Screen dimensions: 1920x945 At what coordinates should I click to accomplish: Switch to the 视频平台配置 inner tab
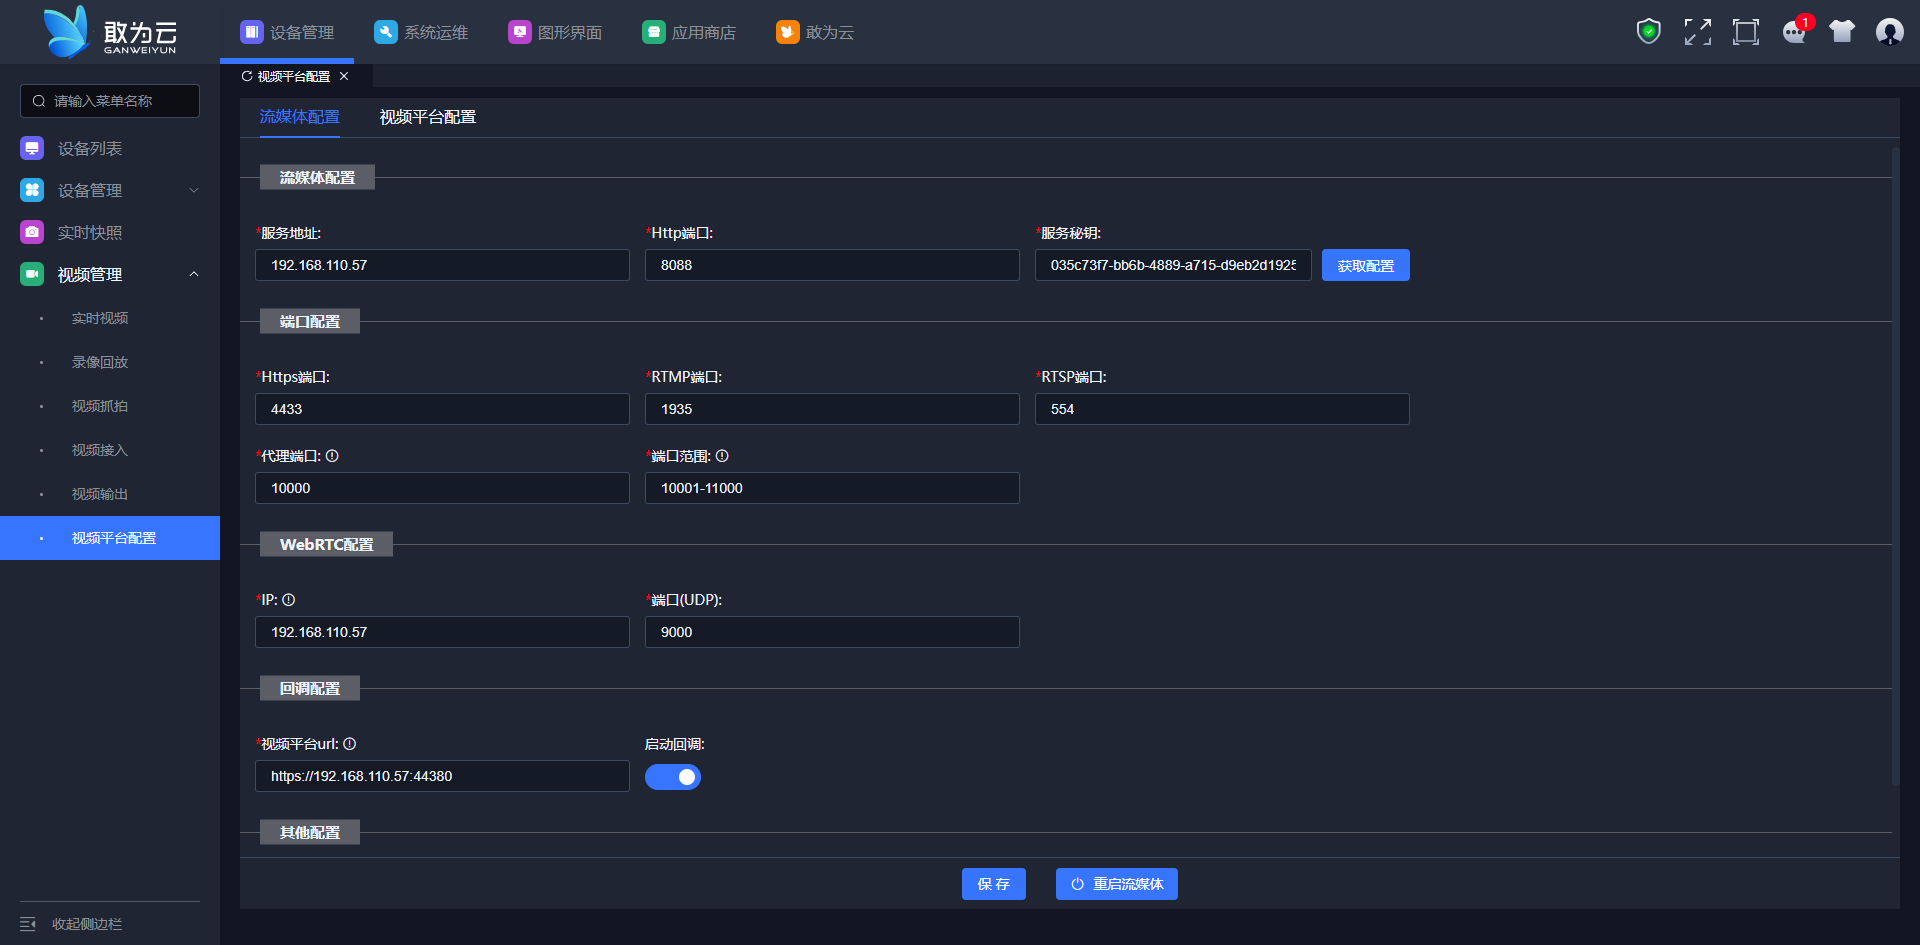427,117
